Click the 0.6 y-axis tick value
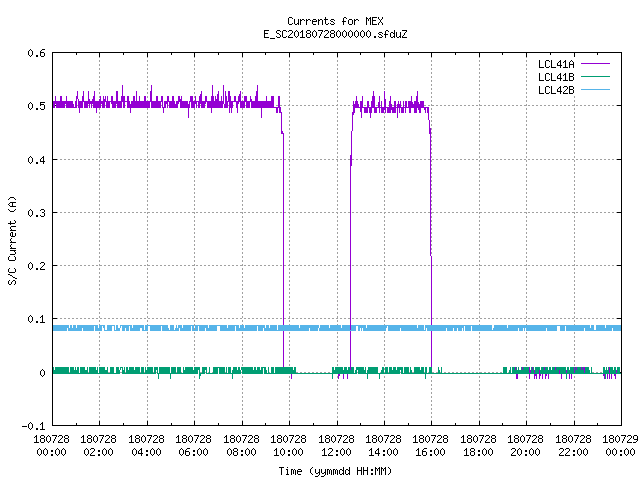The image size is (640, 480). pos(36,53)
